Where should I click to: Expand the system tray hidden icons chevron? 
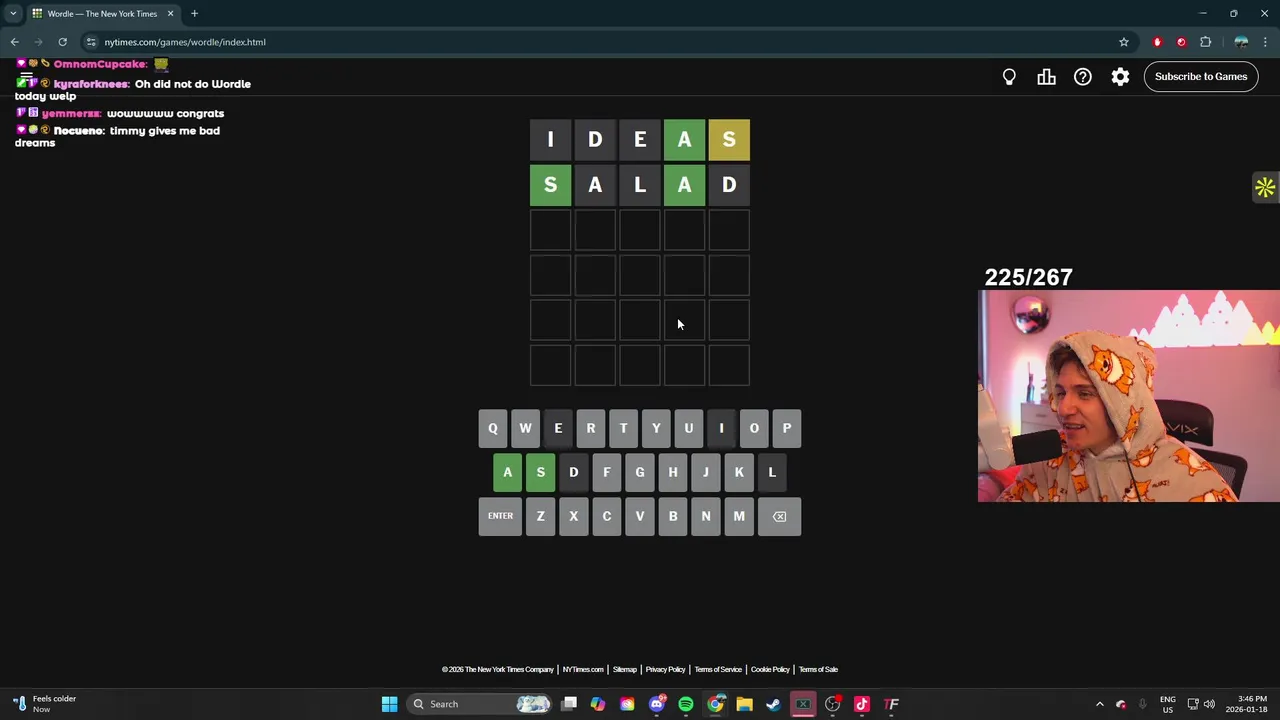[1099, 704]
